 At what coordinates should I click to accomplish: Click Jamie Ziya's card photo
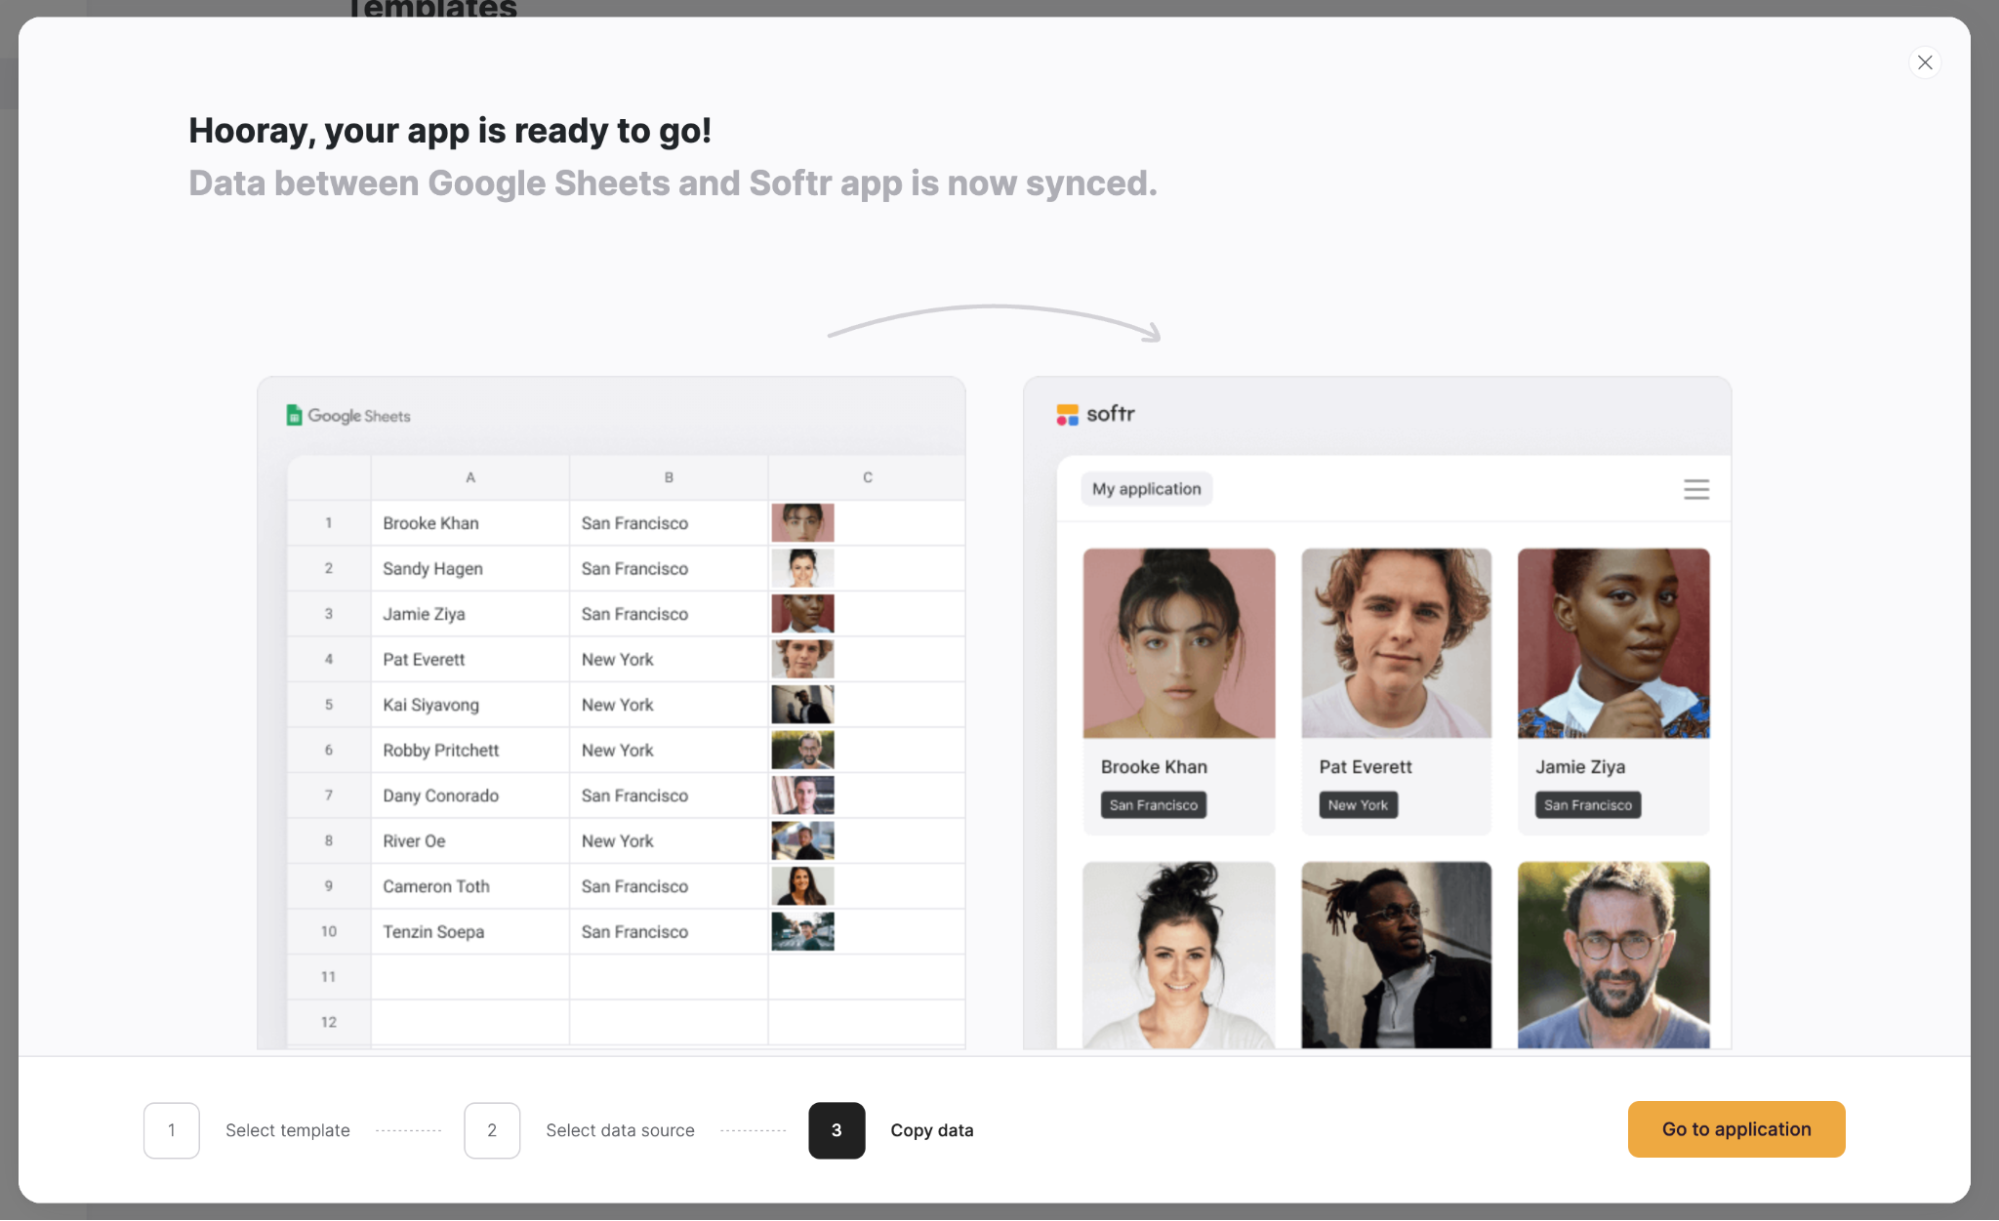pyautogui.click(x=1613, y=643)
